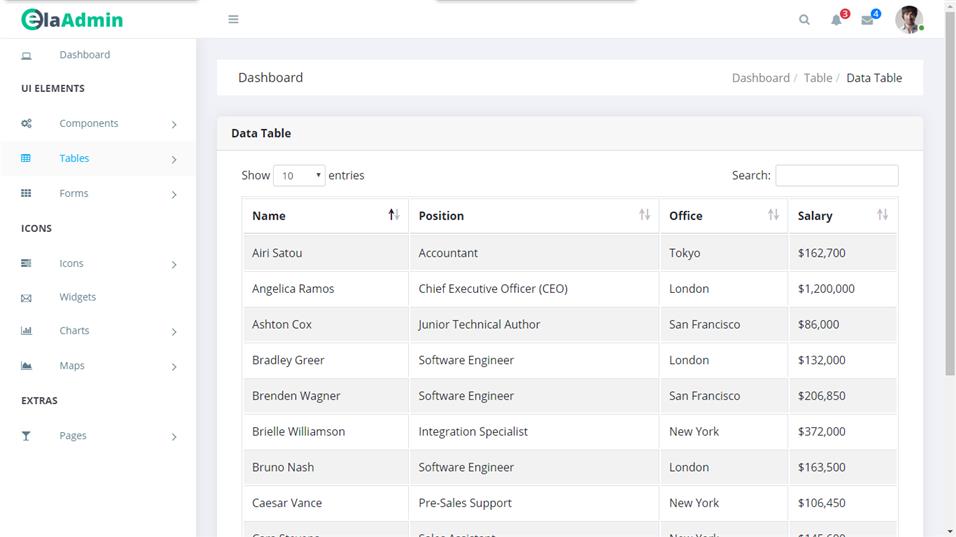
Task: Open notifications bell icon
Action: pyautogui.click(x=837, y=20)
